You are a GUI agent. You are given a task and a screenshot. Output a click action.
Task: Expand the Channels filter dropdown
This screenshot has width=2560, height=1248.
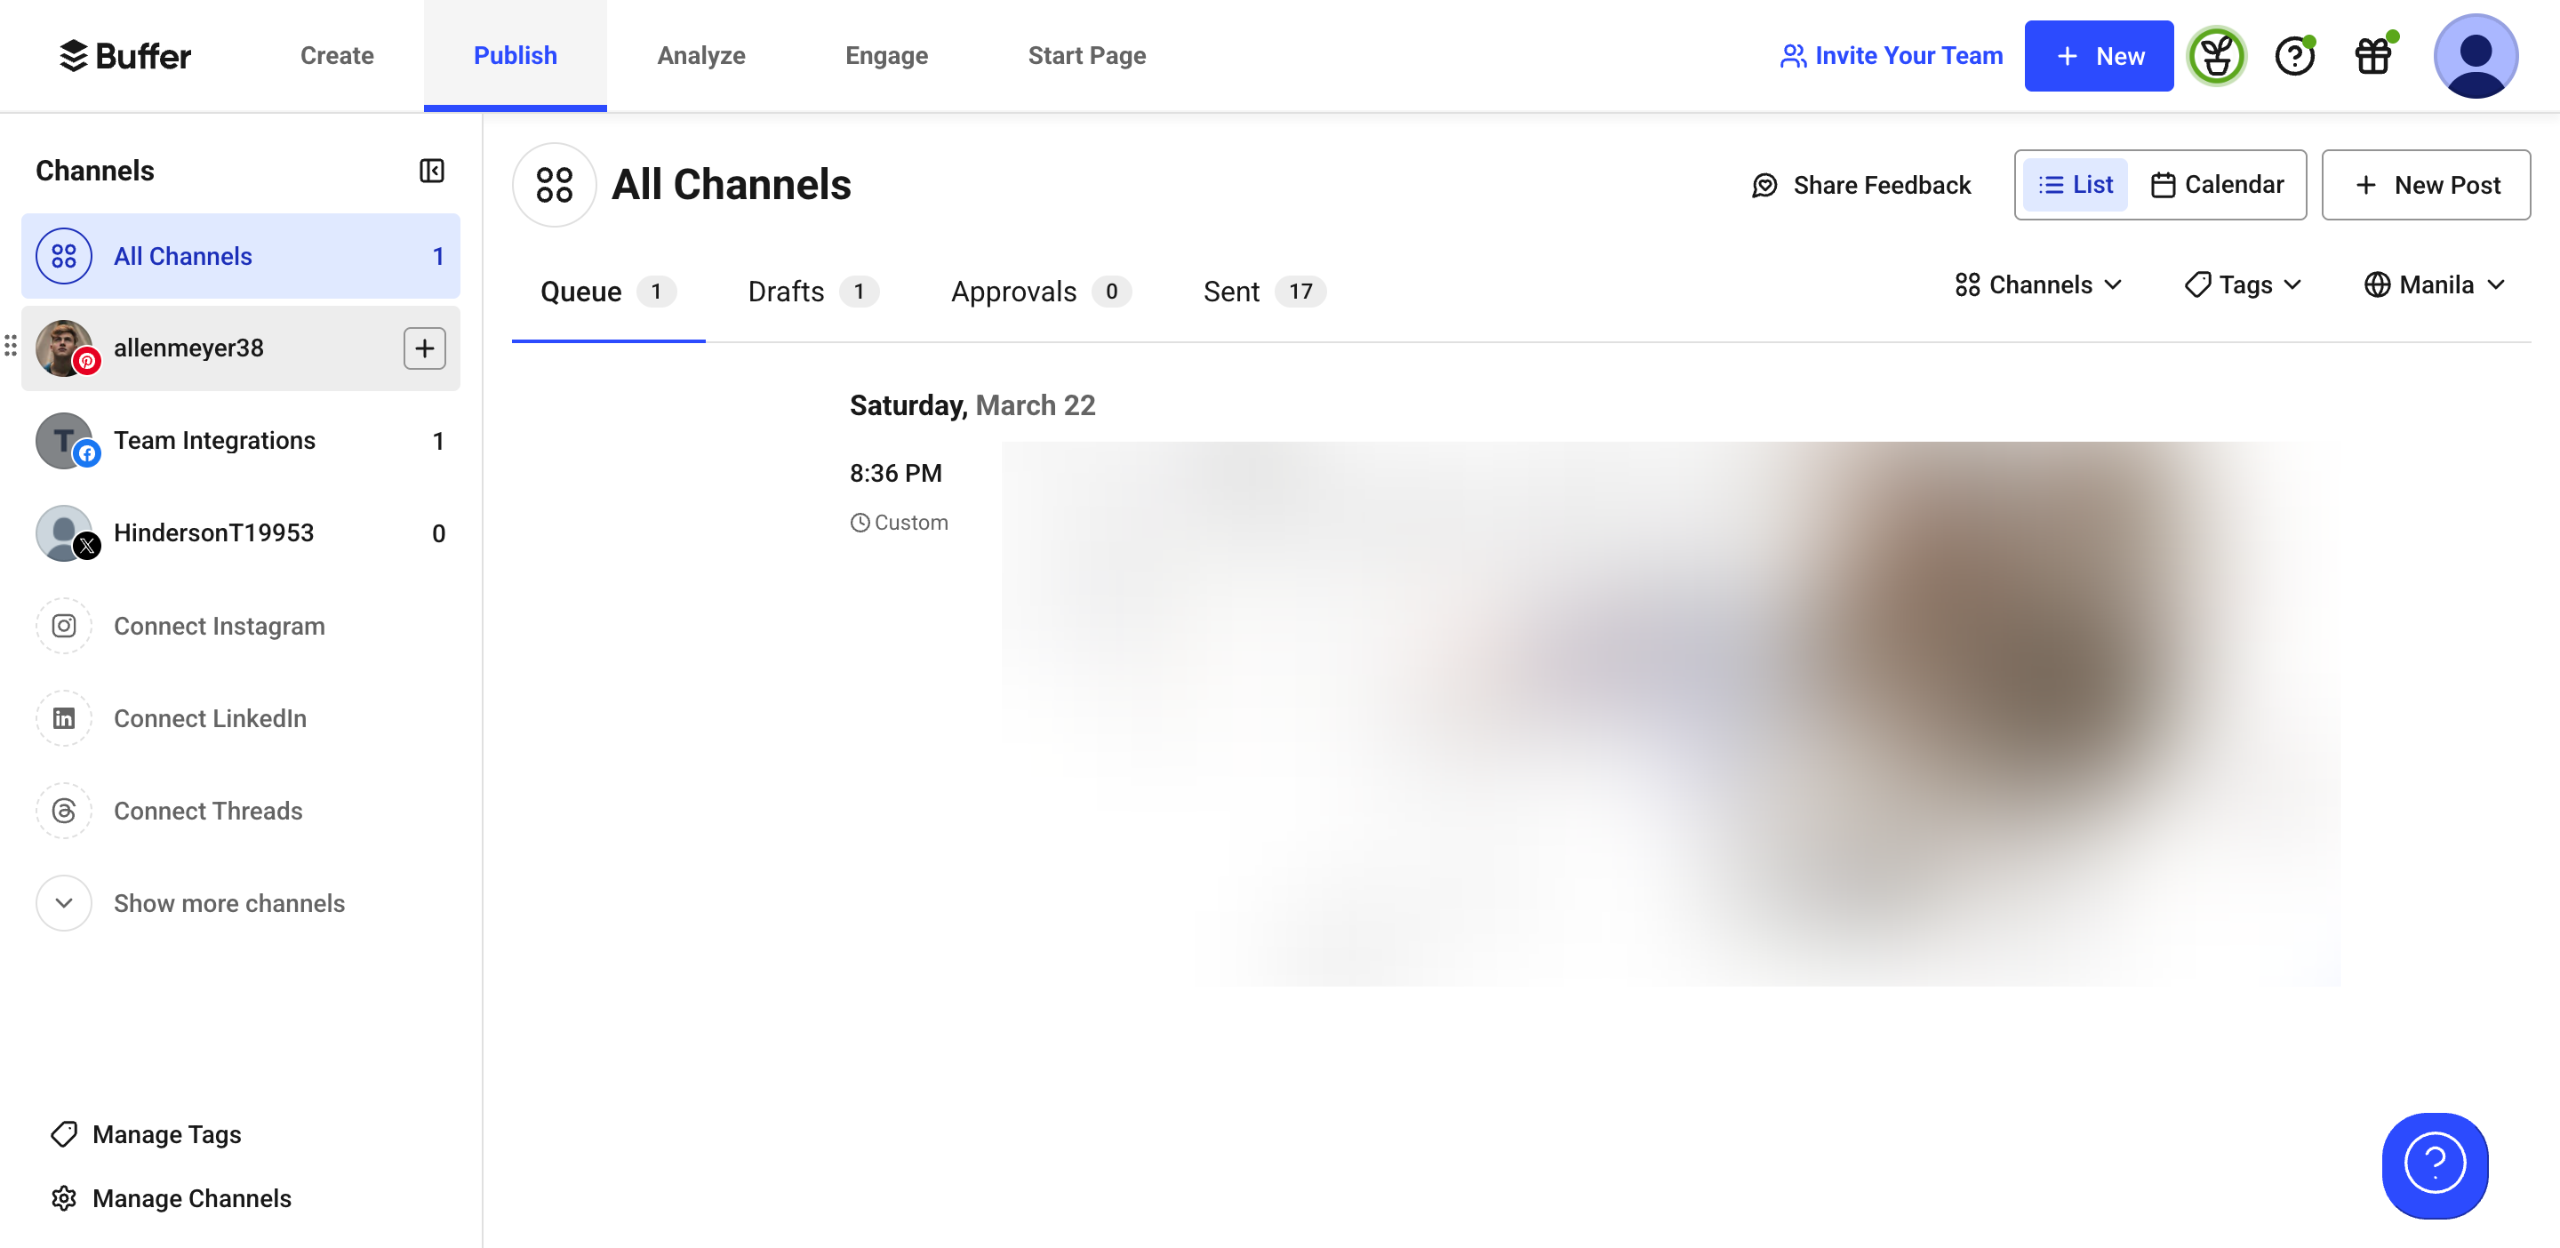2038,285
